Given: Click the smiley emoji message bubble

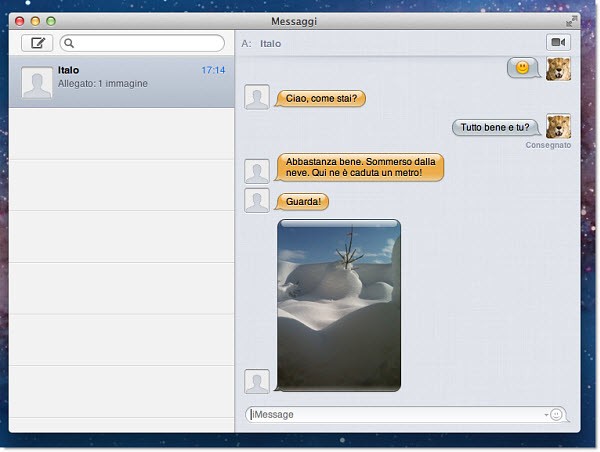Looking at the screenshot, I should tap(523, 68).
